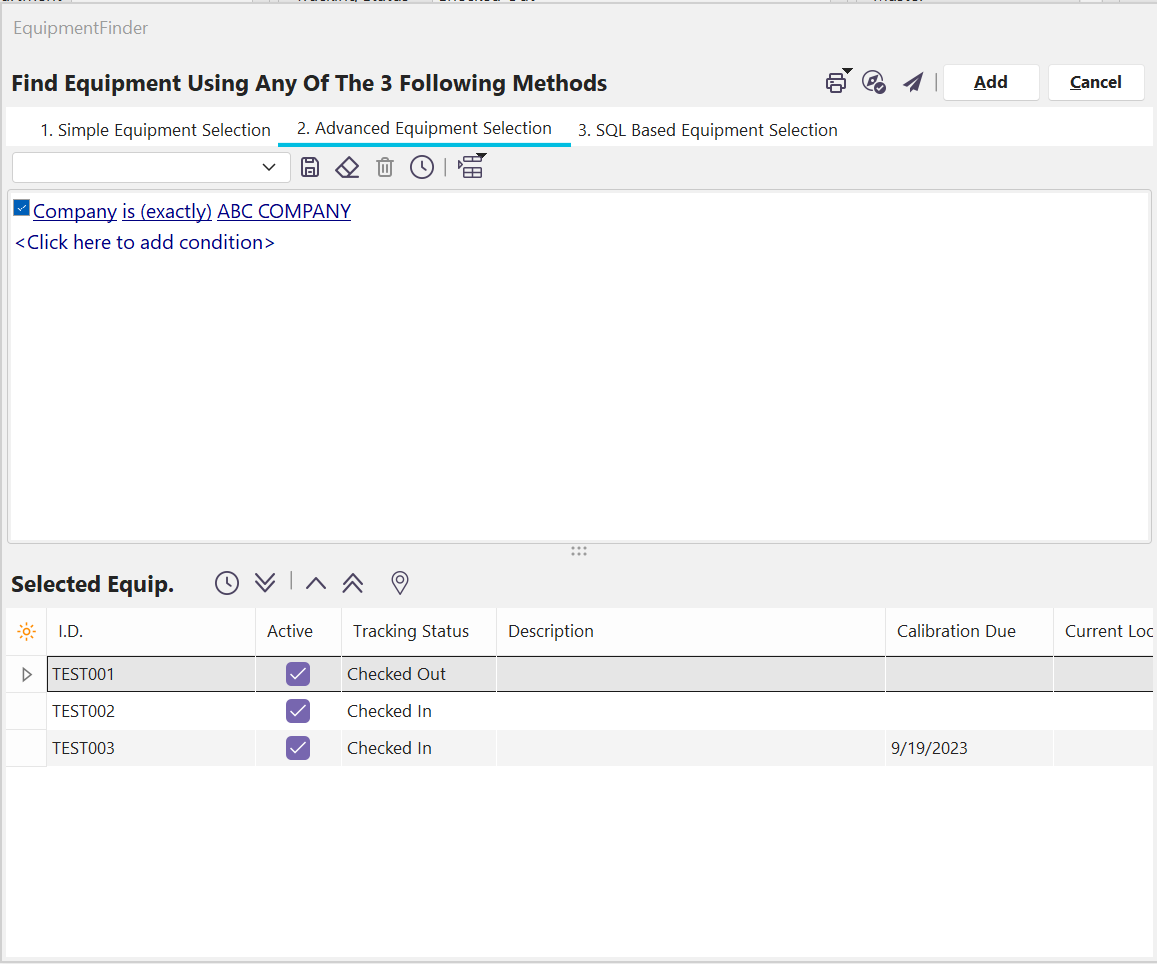
Task: Click the paper plane send icon
Action: click(912, 83)
